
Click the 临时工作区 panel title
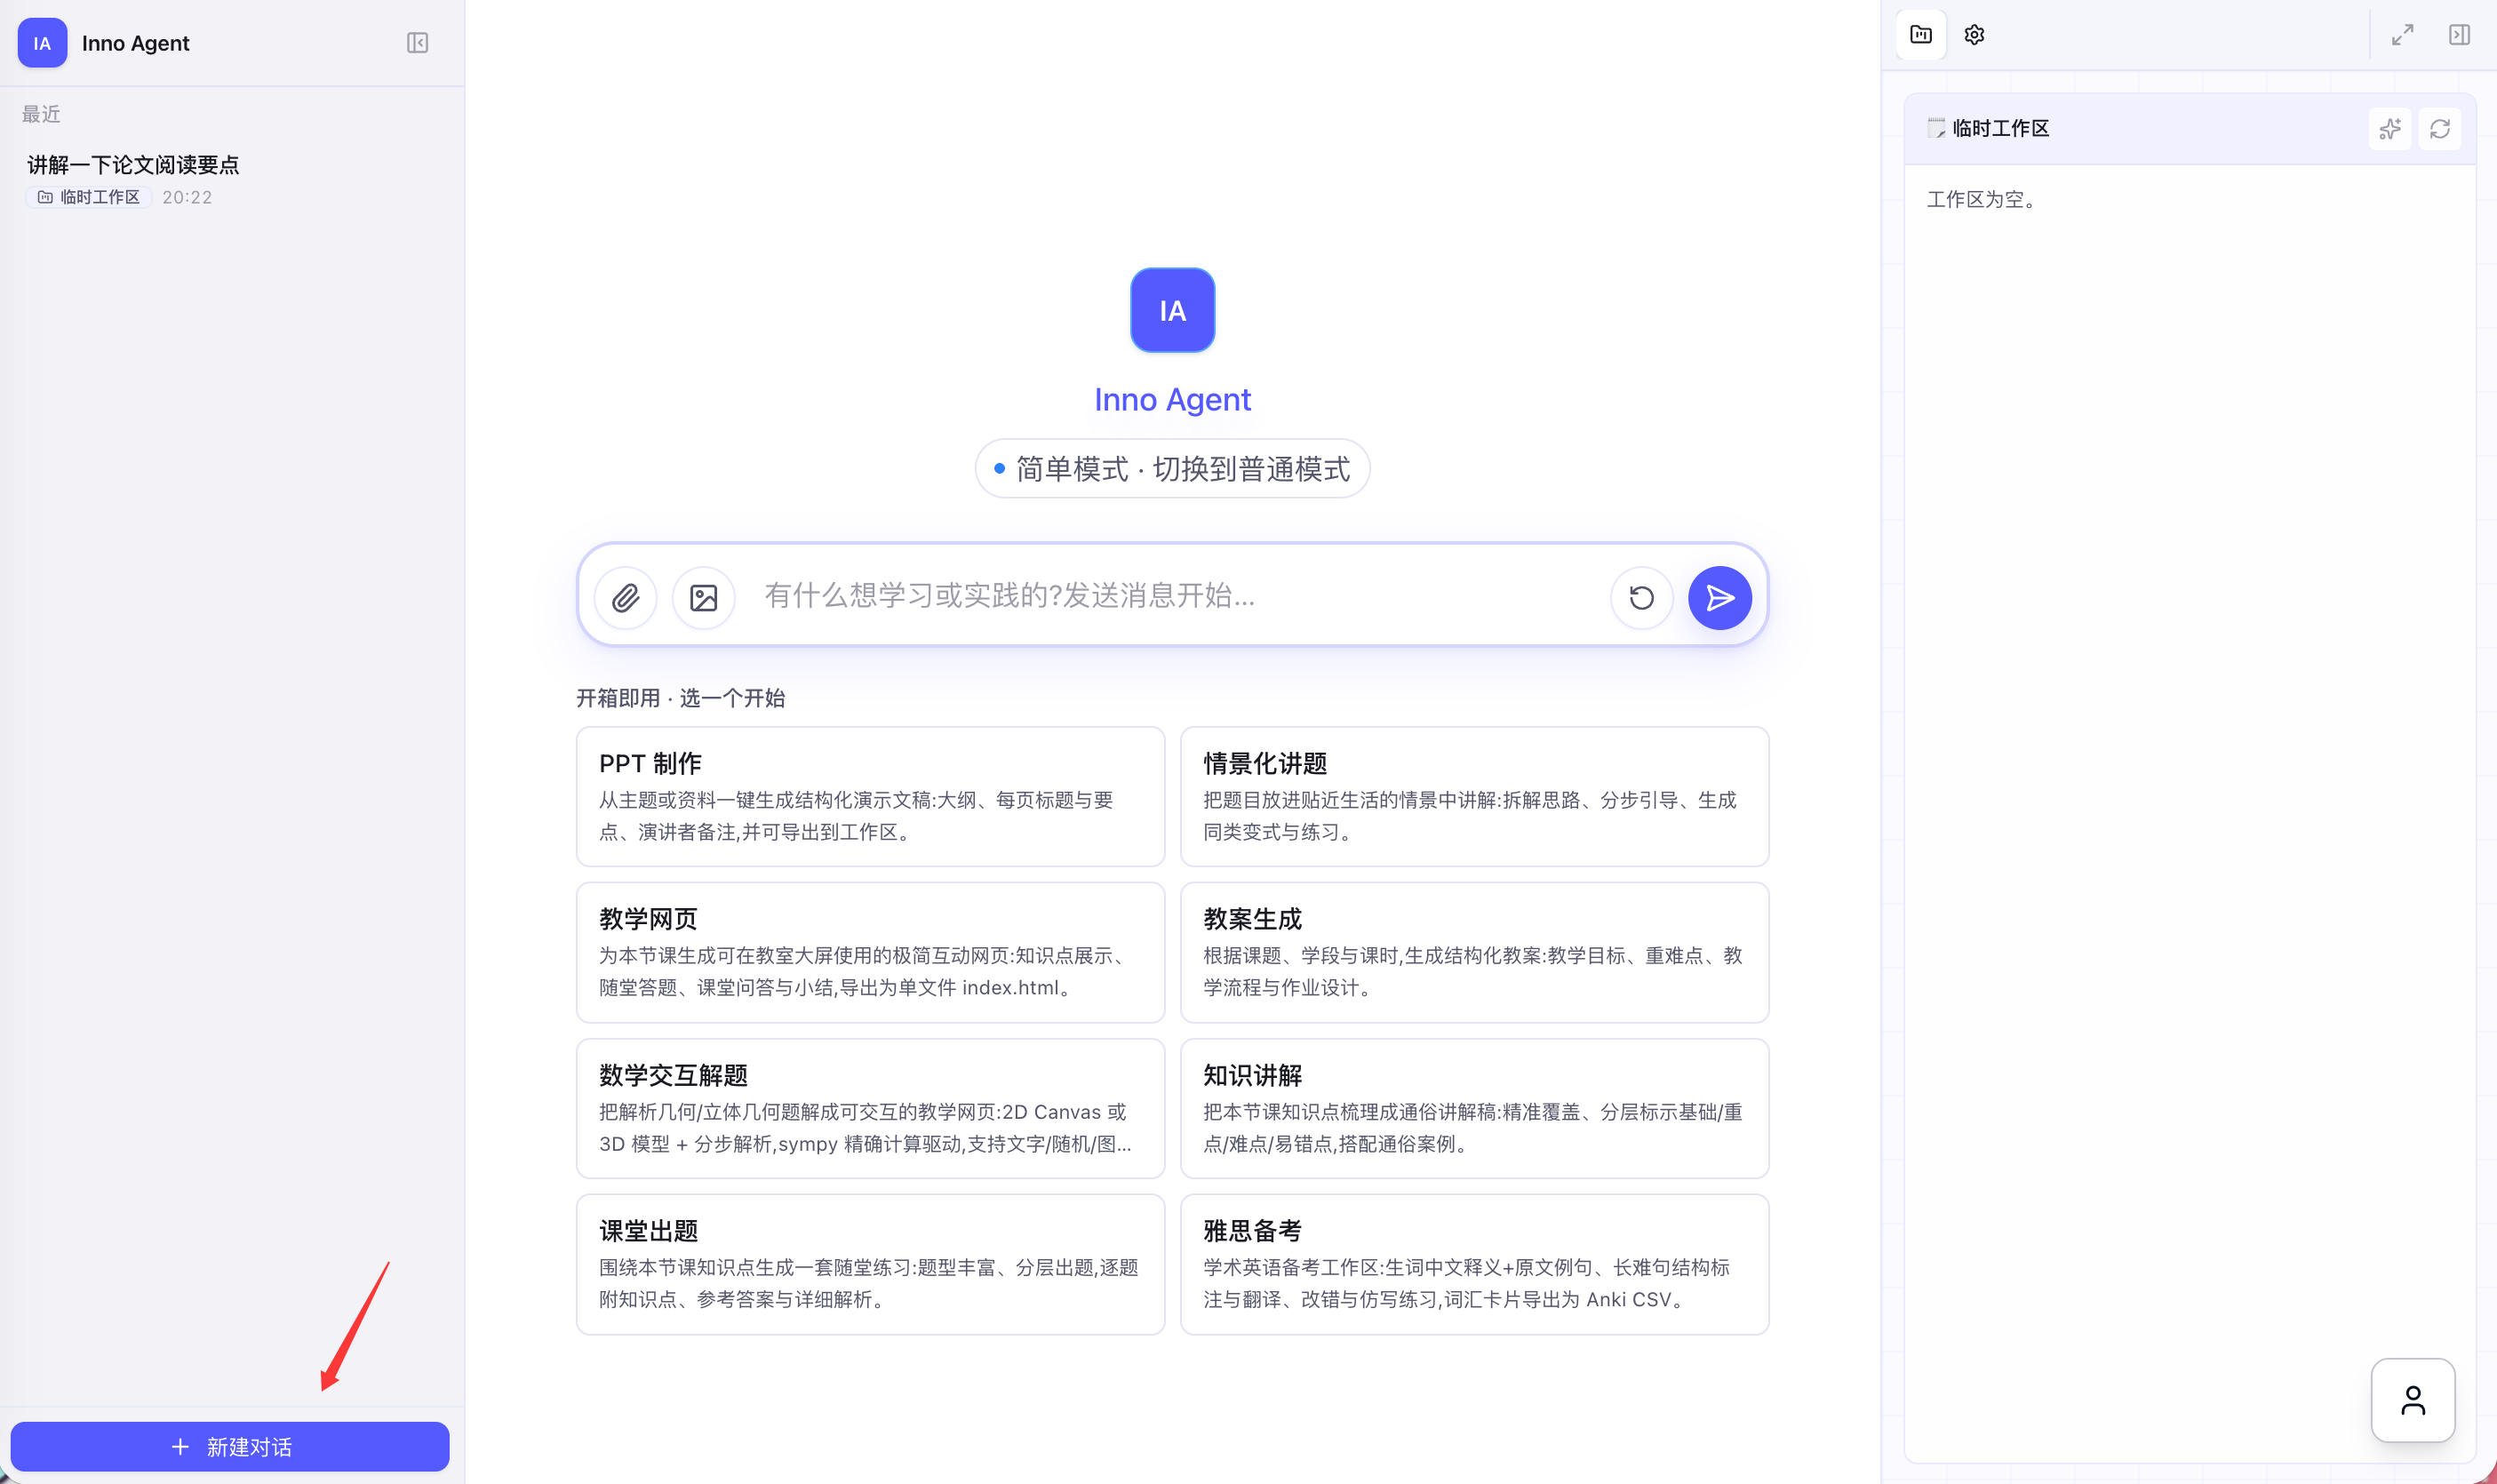tap(2000, 128)
